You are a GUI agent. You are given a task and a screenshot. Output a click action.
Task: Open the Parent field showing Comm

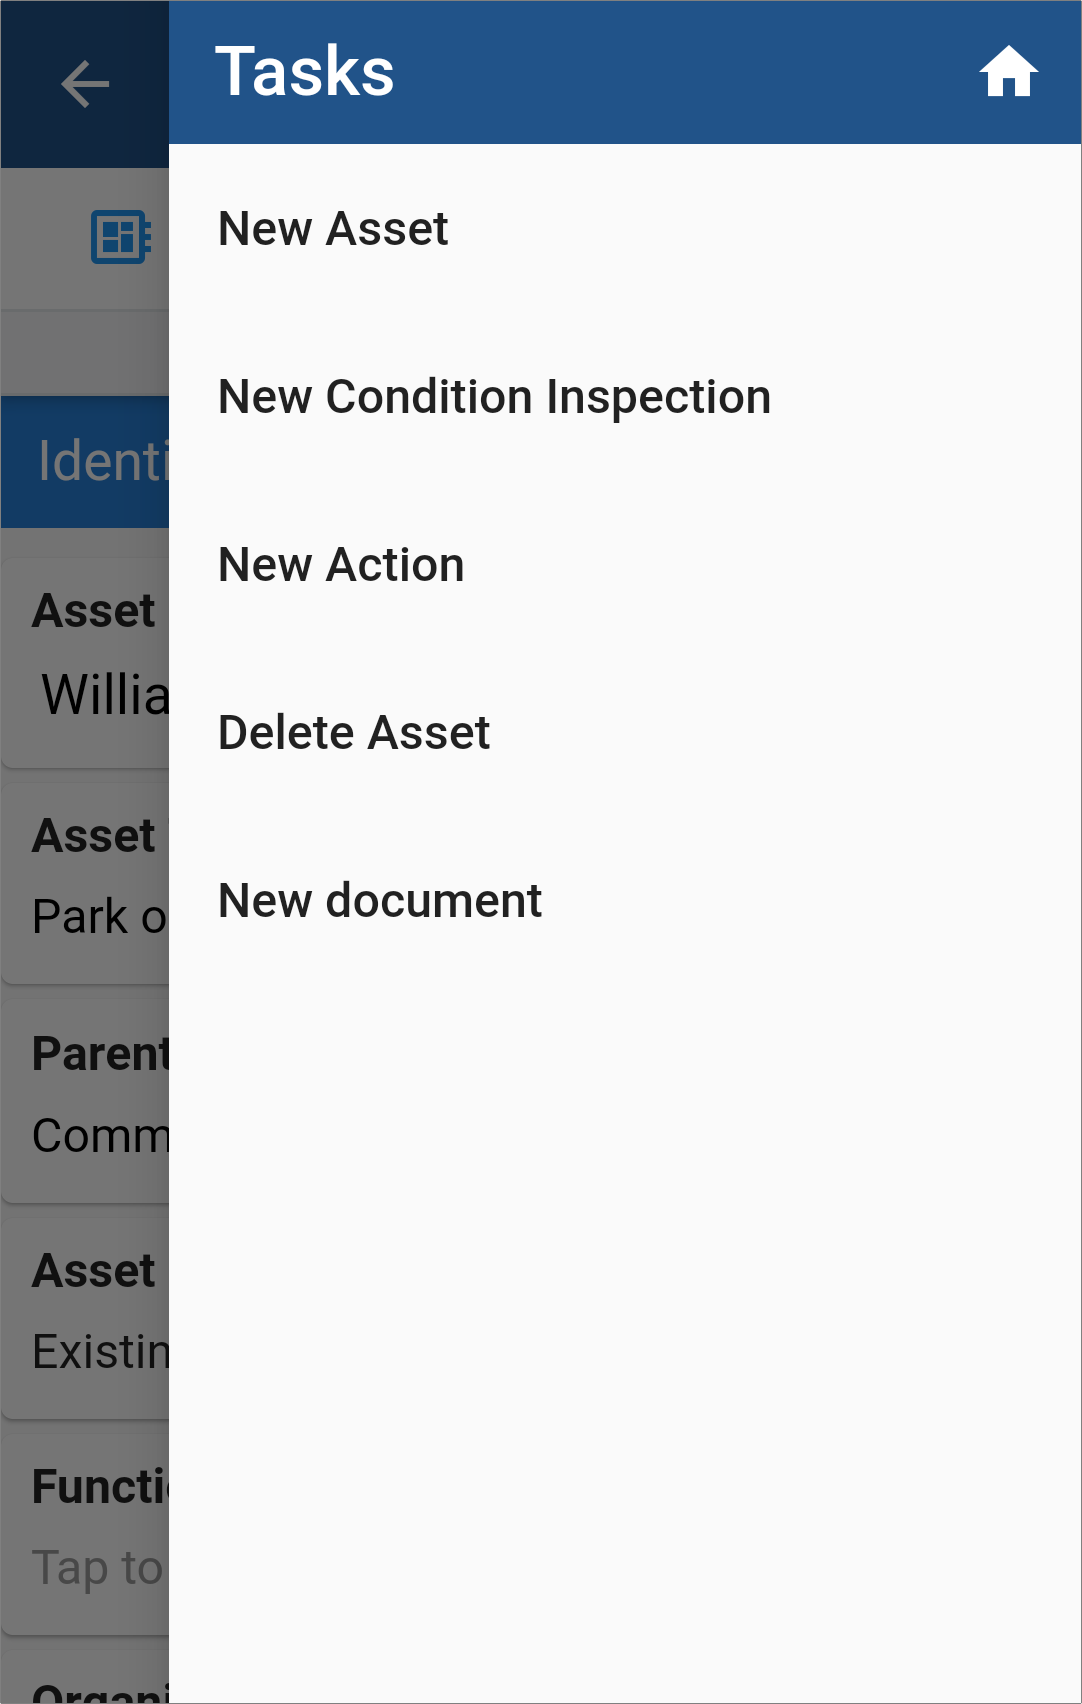pyautogui.click(x=85, y=1102)
